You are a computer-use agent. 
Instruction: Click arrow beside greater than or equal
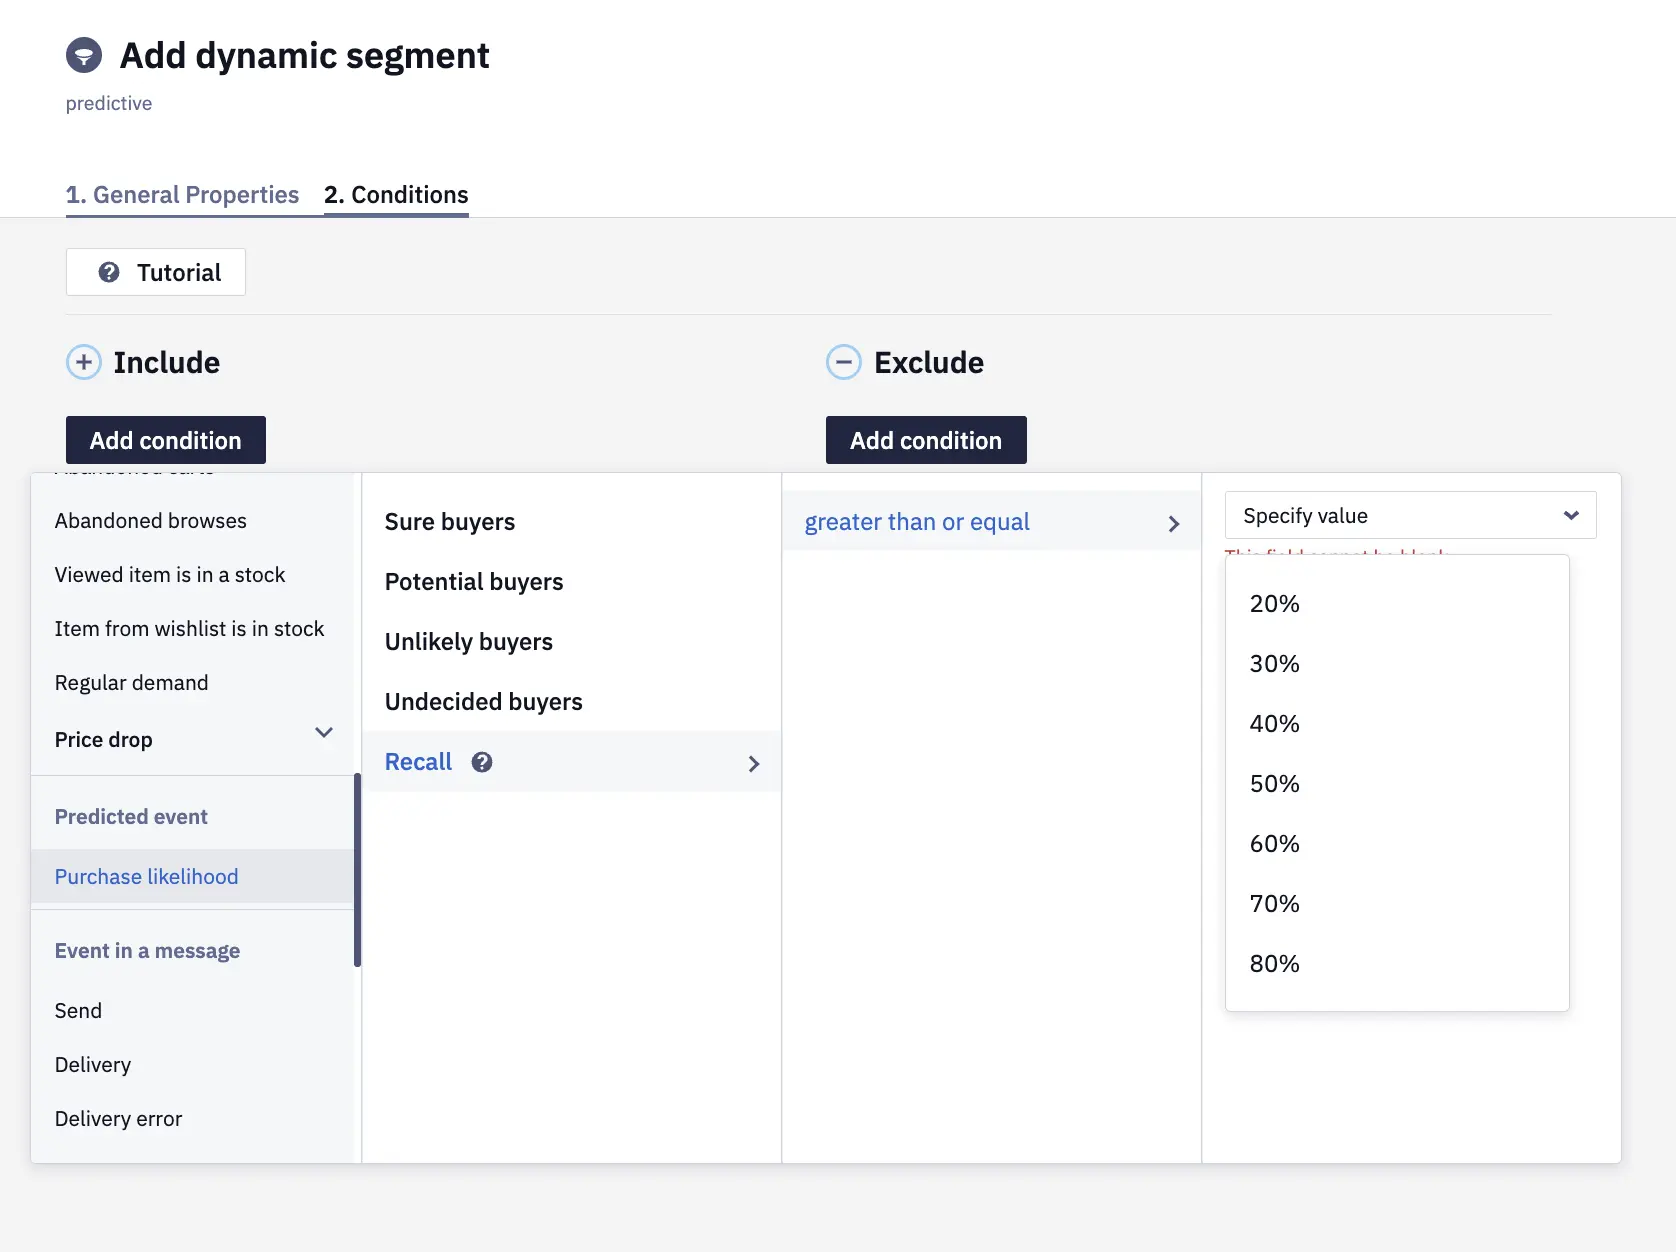(1174, 524)
